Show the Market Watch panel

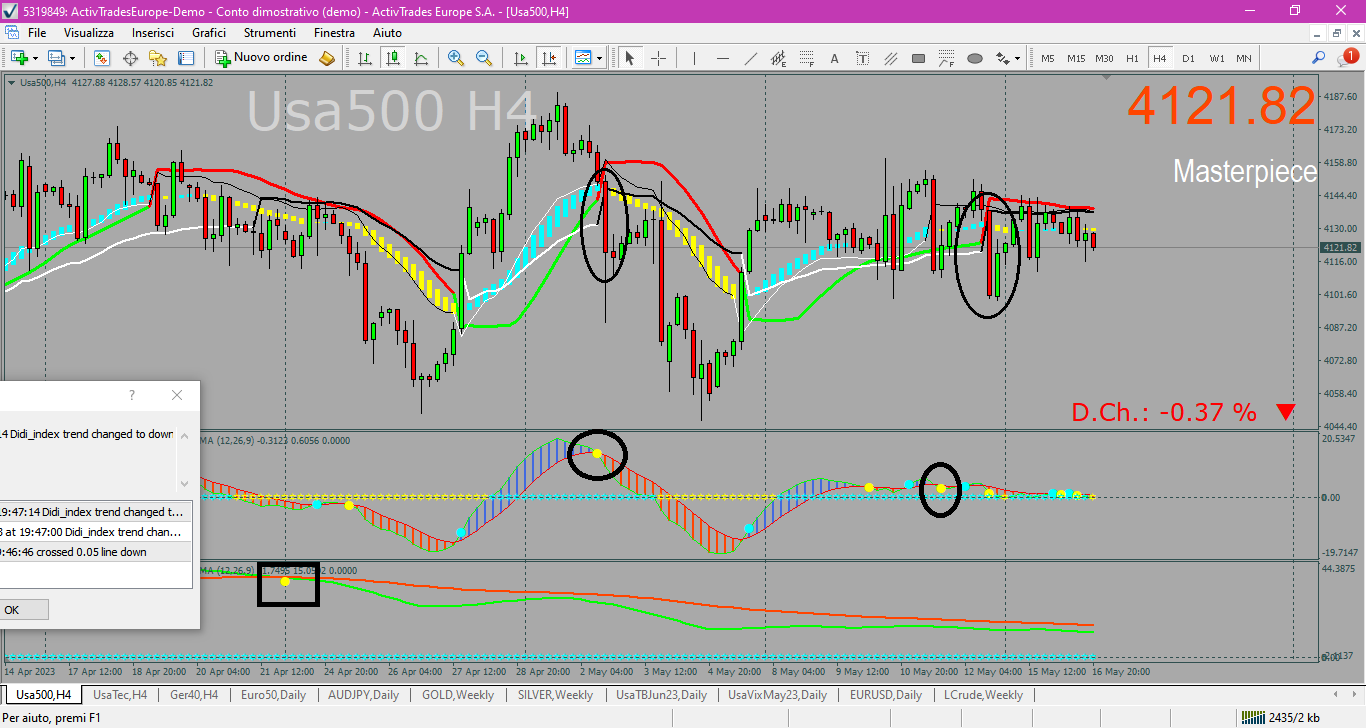click(102, 58)
